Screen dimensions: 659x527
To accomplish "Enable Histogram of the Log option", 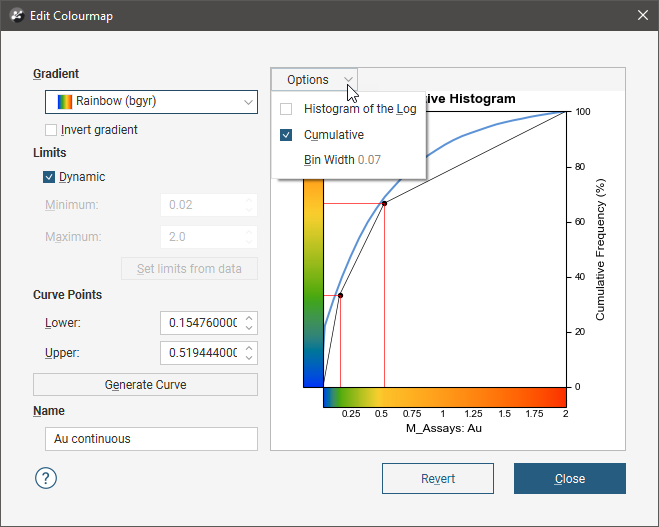I will 286,109.
